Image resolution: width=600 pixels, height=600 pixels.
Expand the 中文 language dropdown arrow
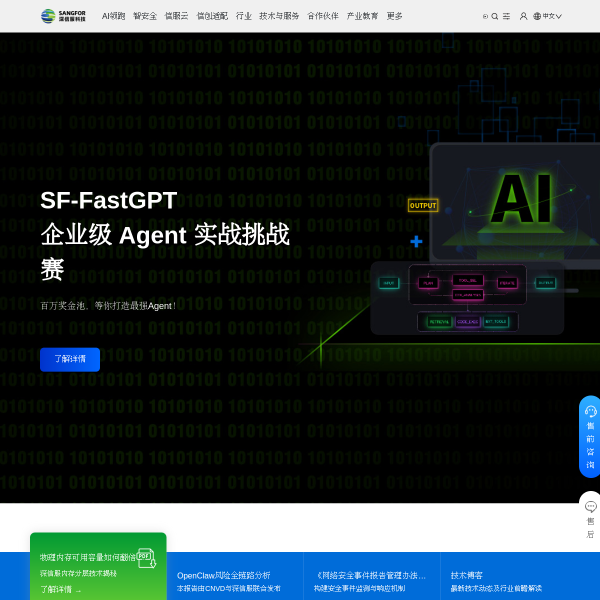559,16
